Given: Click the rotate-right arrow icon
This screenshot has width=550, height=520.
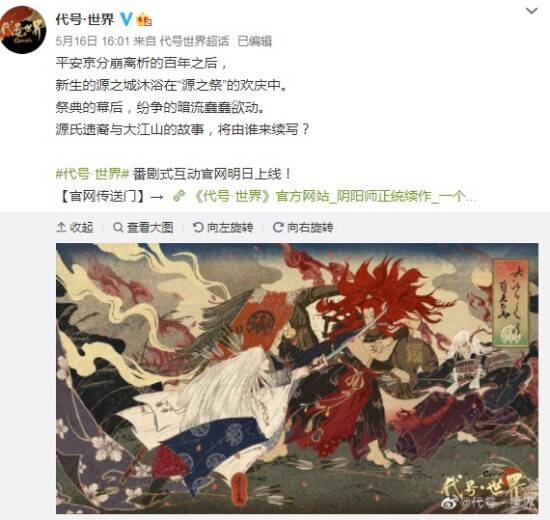Looking at the screenshot, I should [278, 227].
